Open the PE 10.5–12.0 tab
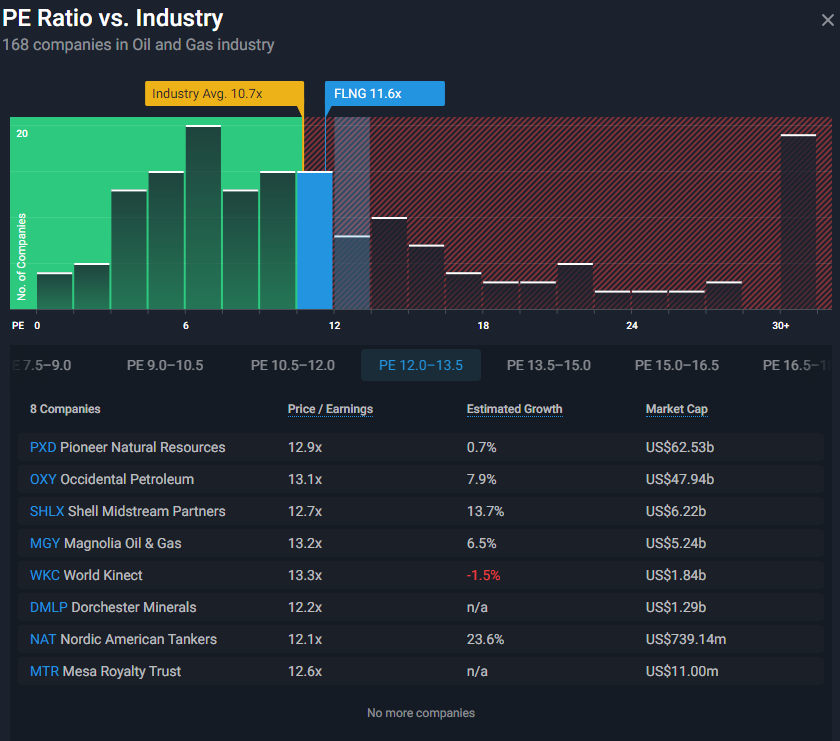Image resolution: width=840 pixels, height=741 pixels. [292, 365]
